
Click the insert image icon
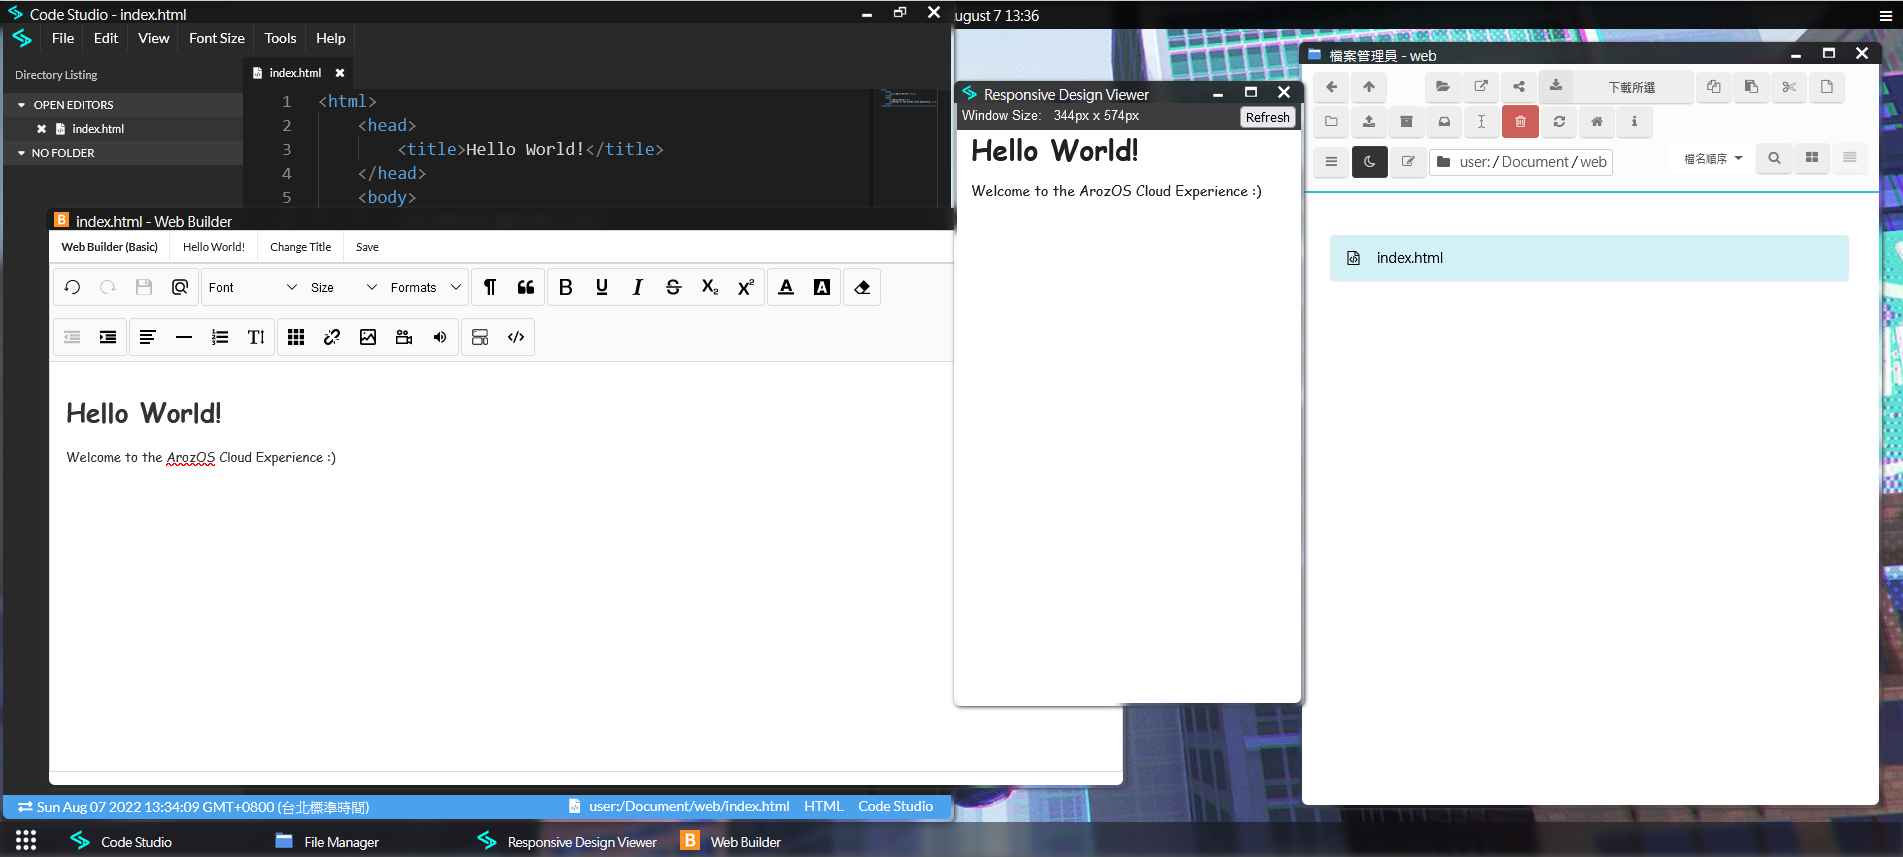coord(368,338)
